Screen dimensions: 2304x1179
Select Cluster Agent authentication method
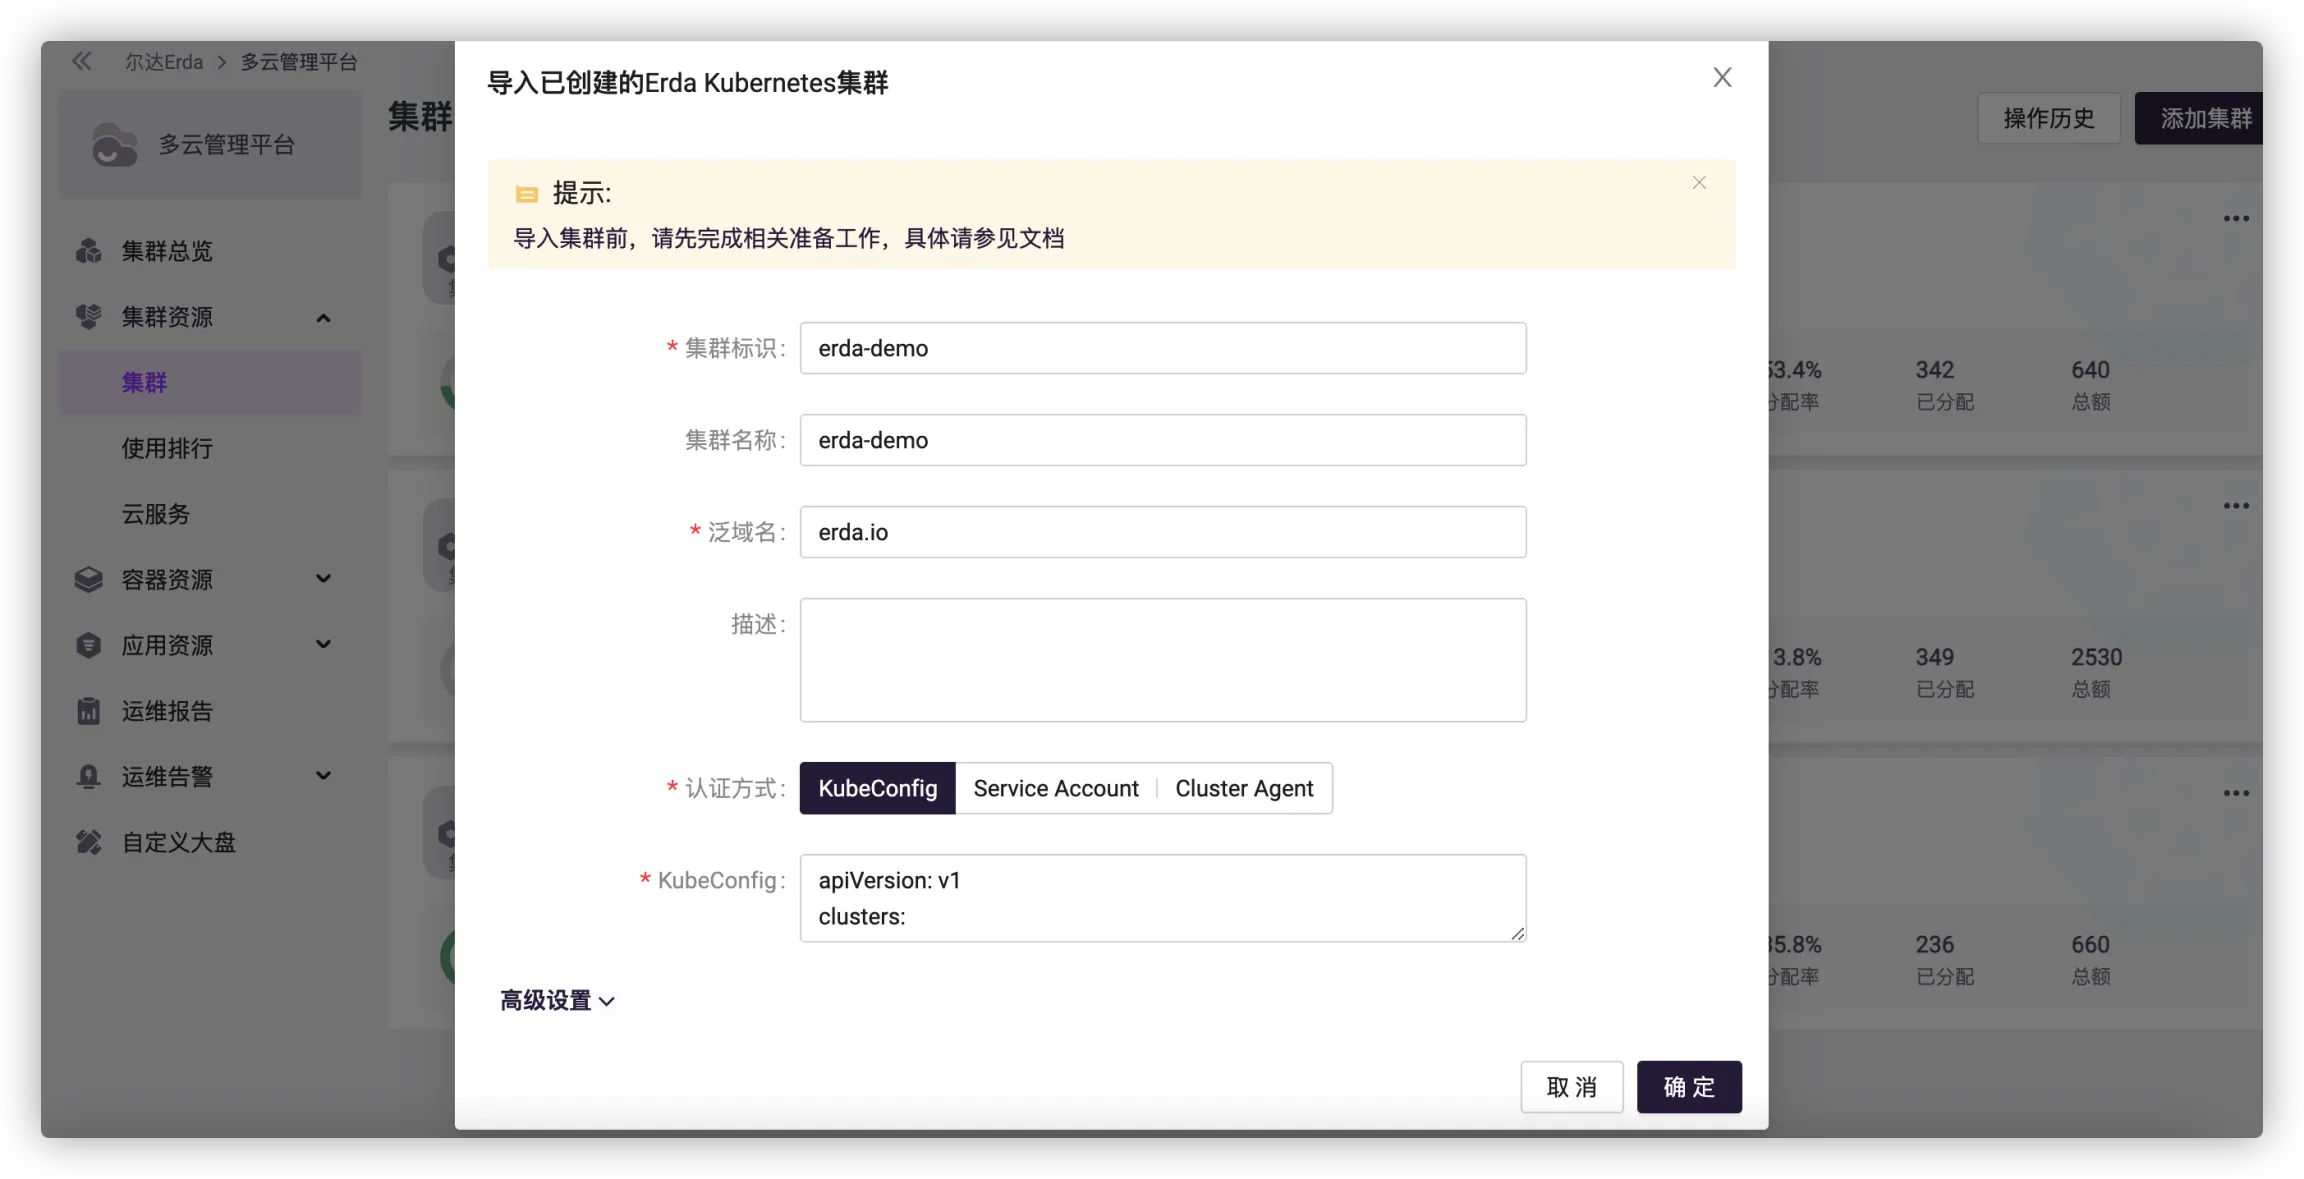(1243, 788)
